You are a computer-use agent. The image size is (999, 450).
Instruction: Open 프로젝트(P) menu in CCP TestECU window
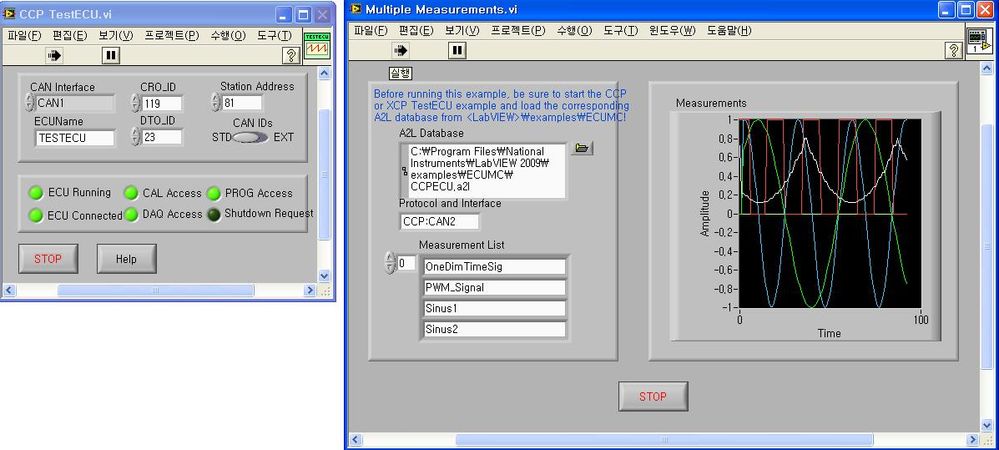pos(172,36)
